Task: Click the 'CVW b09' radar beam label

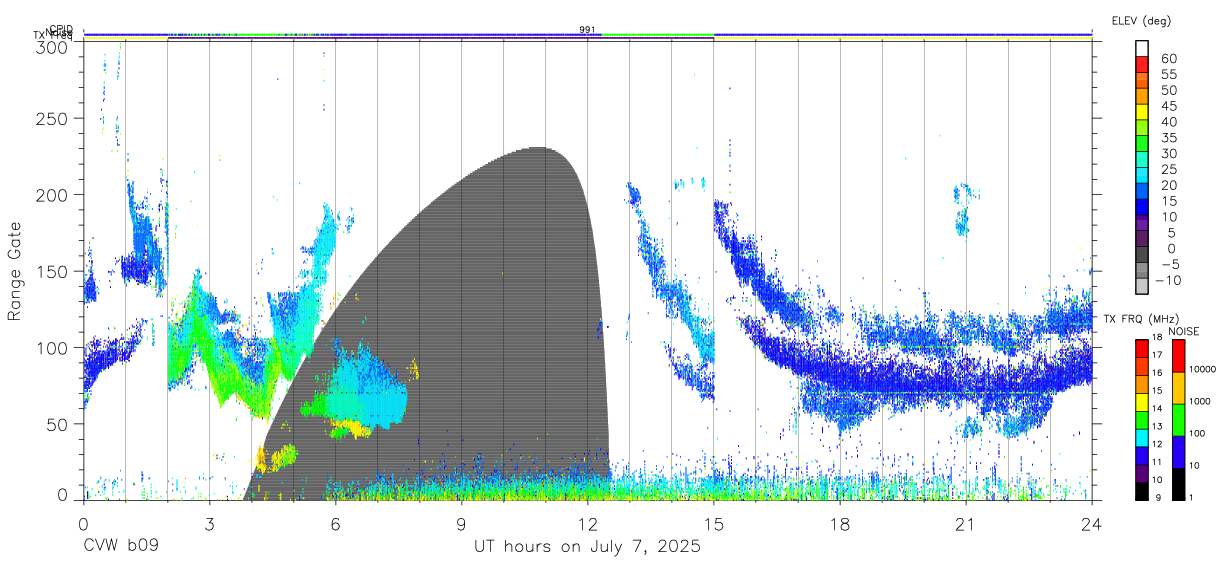Action: pyautogui.click(x=121, y=547)
